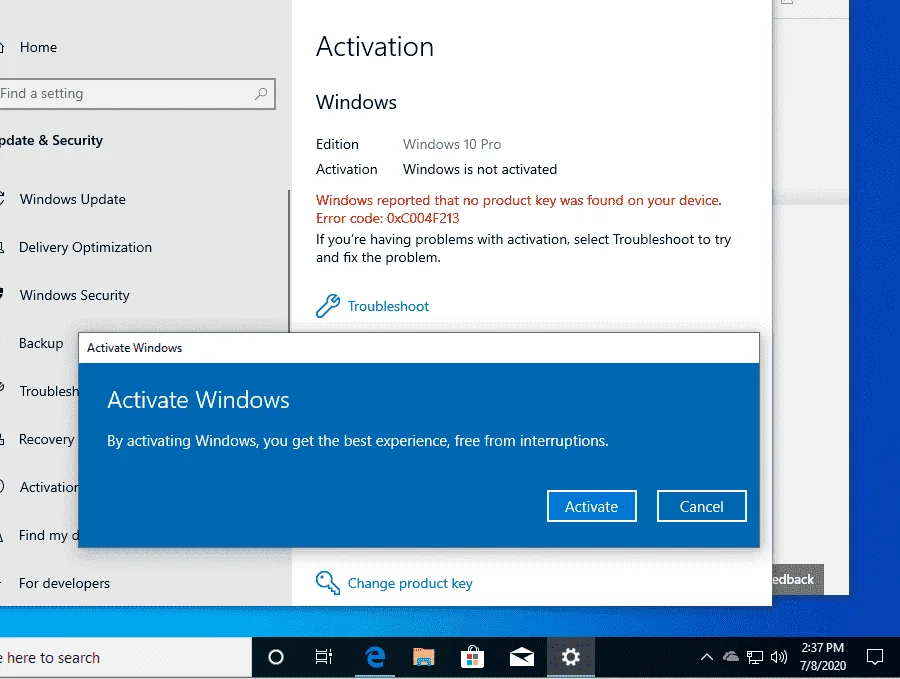Select Activation in the settings sidebar

(49, 487)
